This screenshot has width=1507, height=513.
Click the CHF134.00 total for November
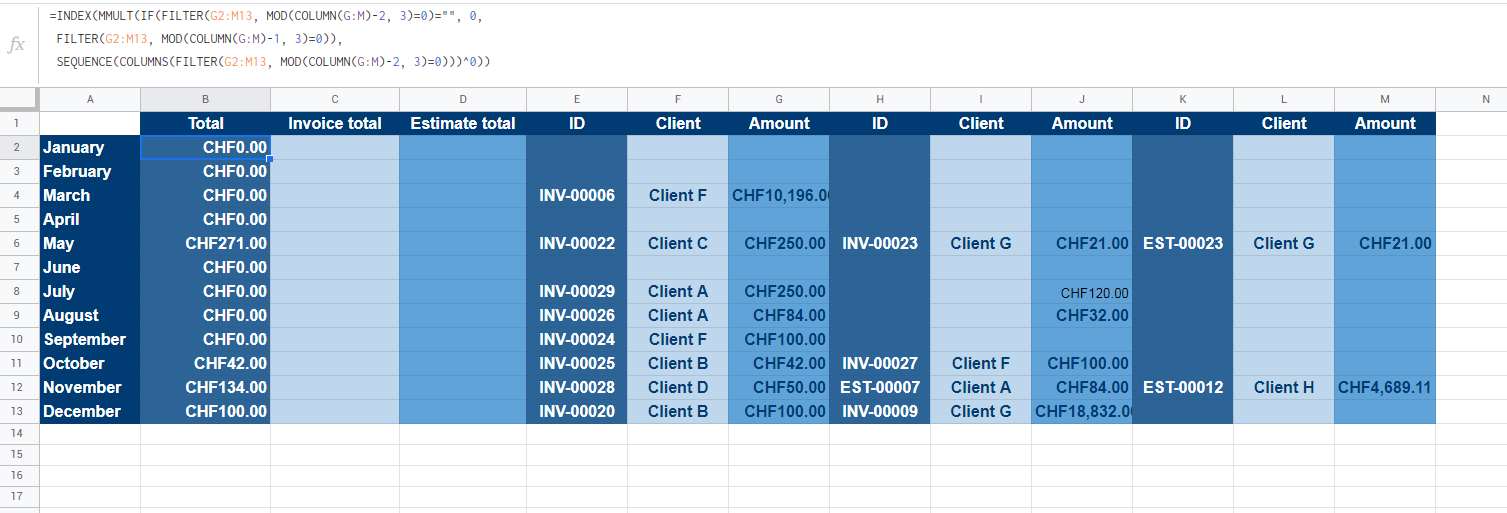[205, 387]
